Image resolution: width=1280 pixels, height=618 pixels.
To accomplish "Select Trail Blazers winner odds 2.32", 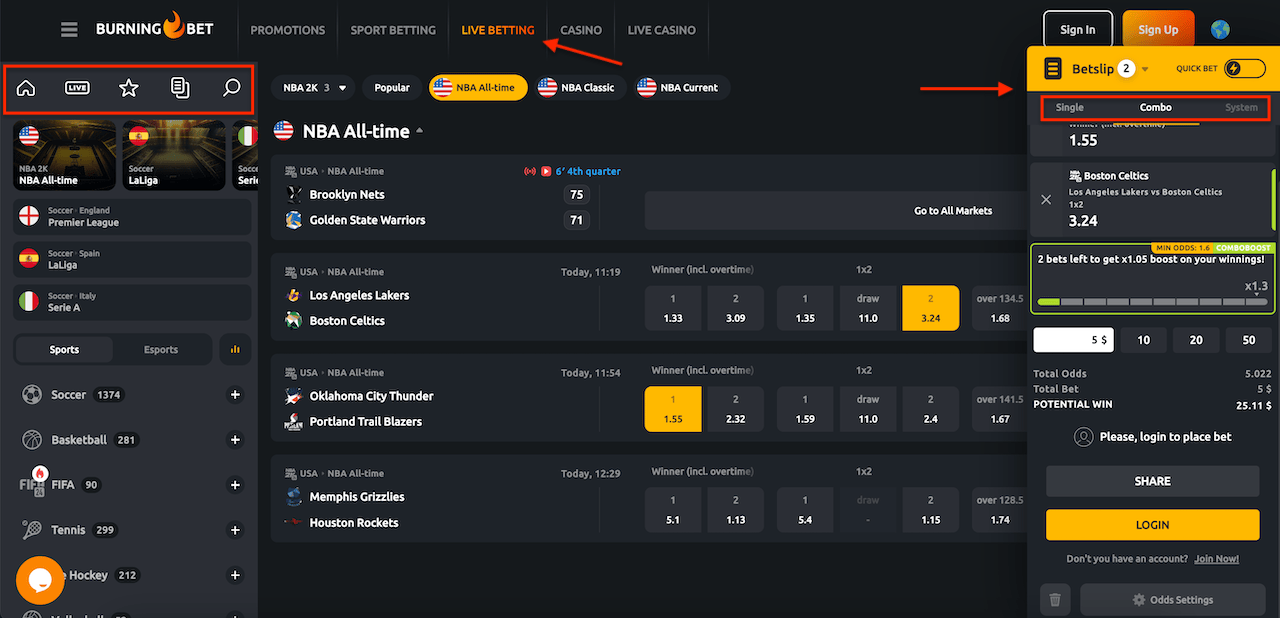I will pyautogui.click(x=736, y=409).
